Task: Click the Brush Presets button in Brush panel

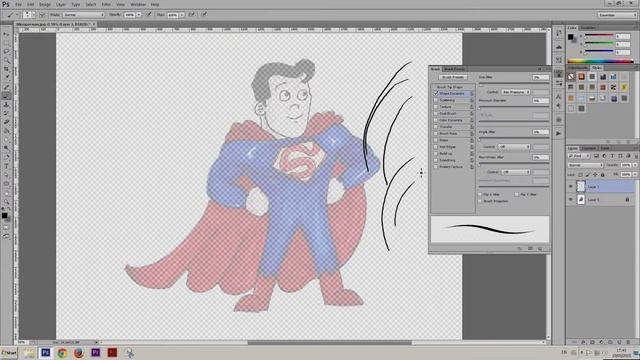Action: 453,77
